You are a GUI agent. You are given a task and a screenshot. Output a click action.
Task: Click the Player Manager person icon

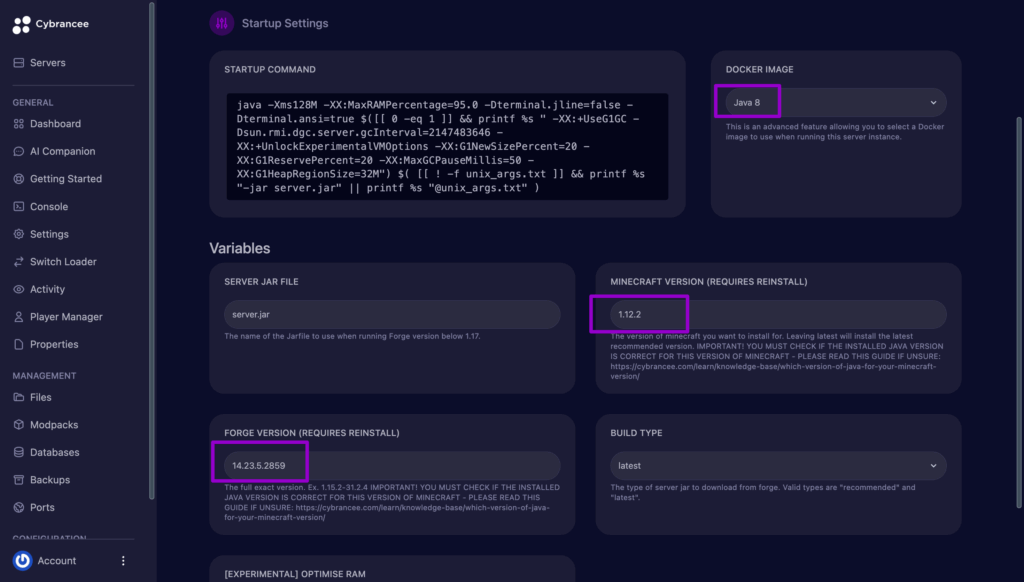[18, 317]
